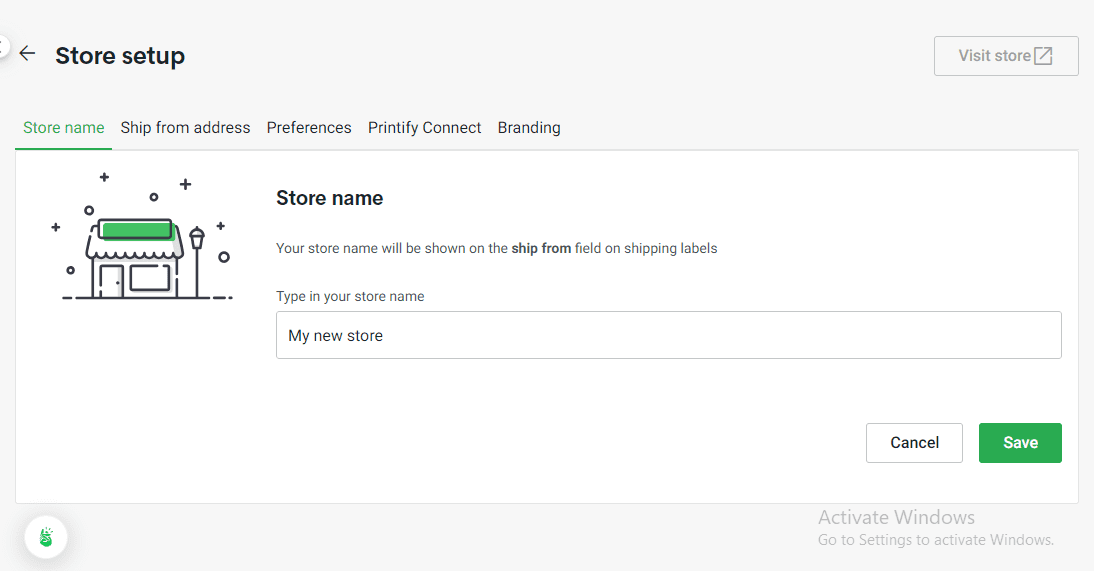Click the back arrow beside Store setup
The image size is (1094, 571).
point(27,54)
